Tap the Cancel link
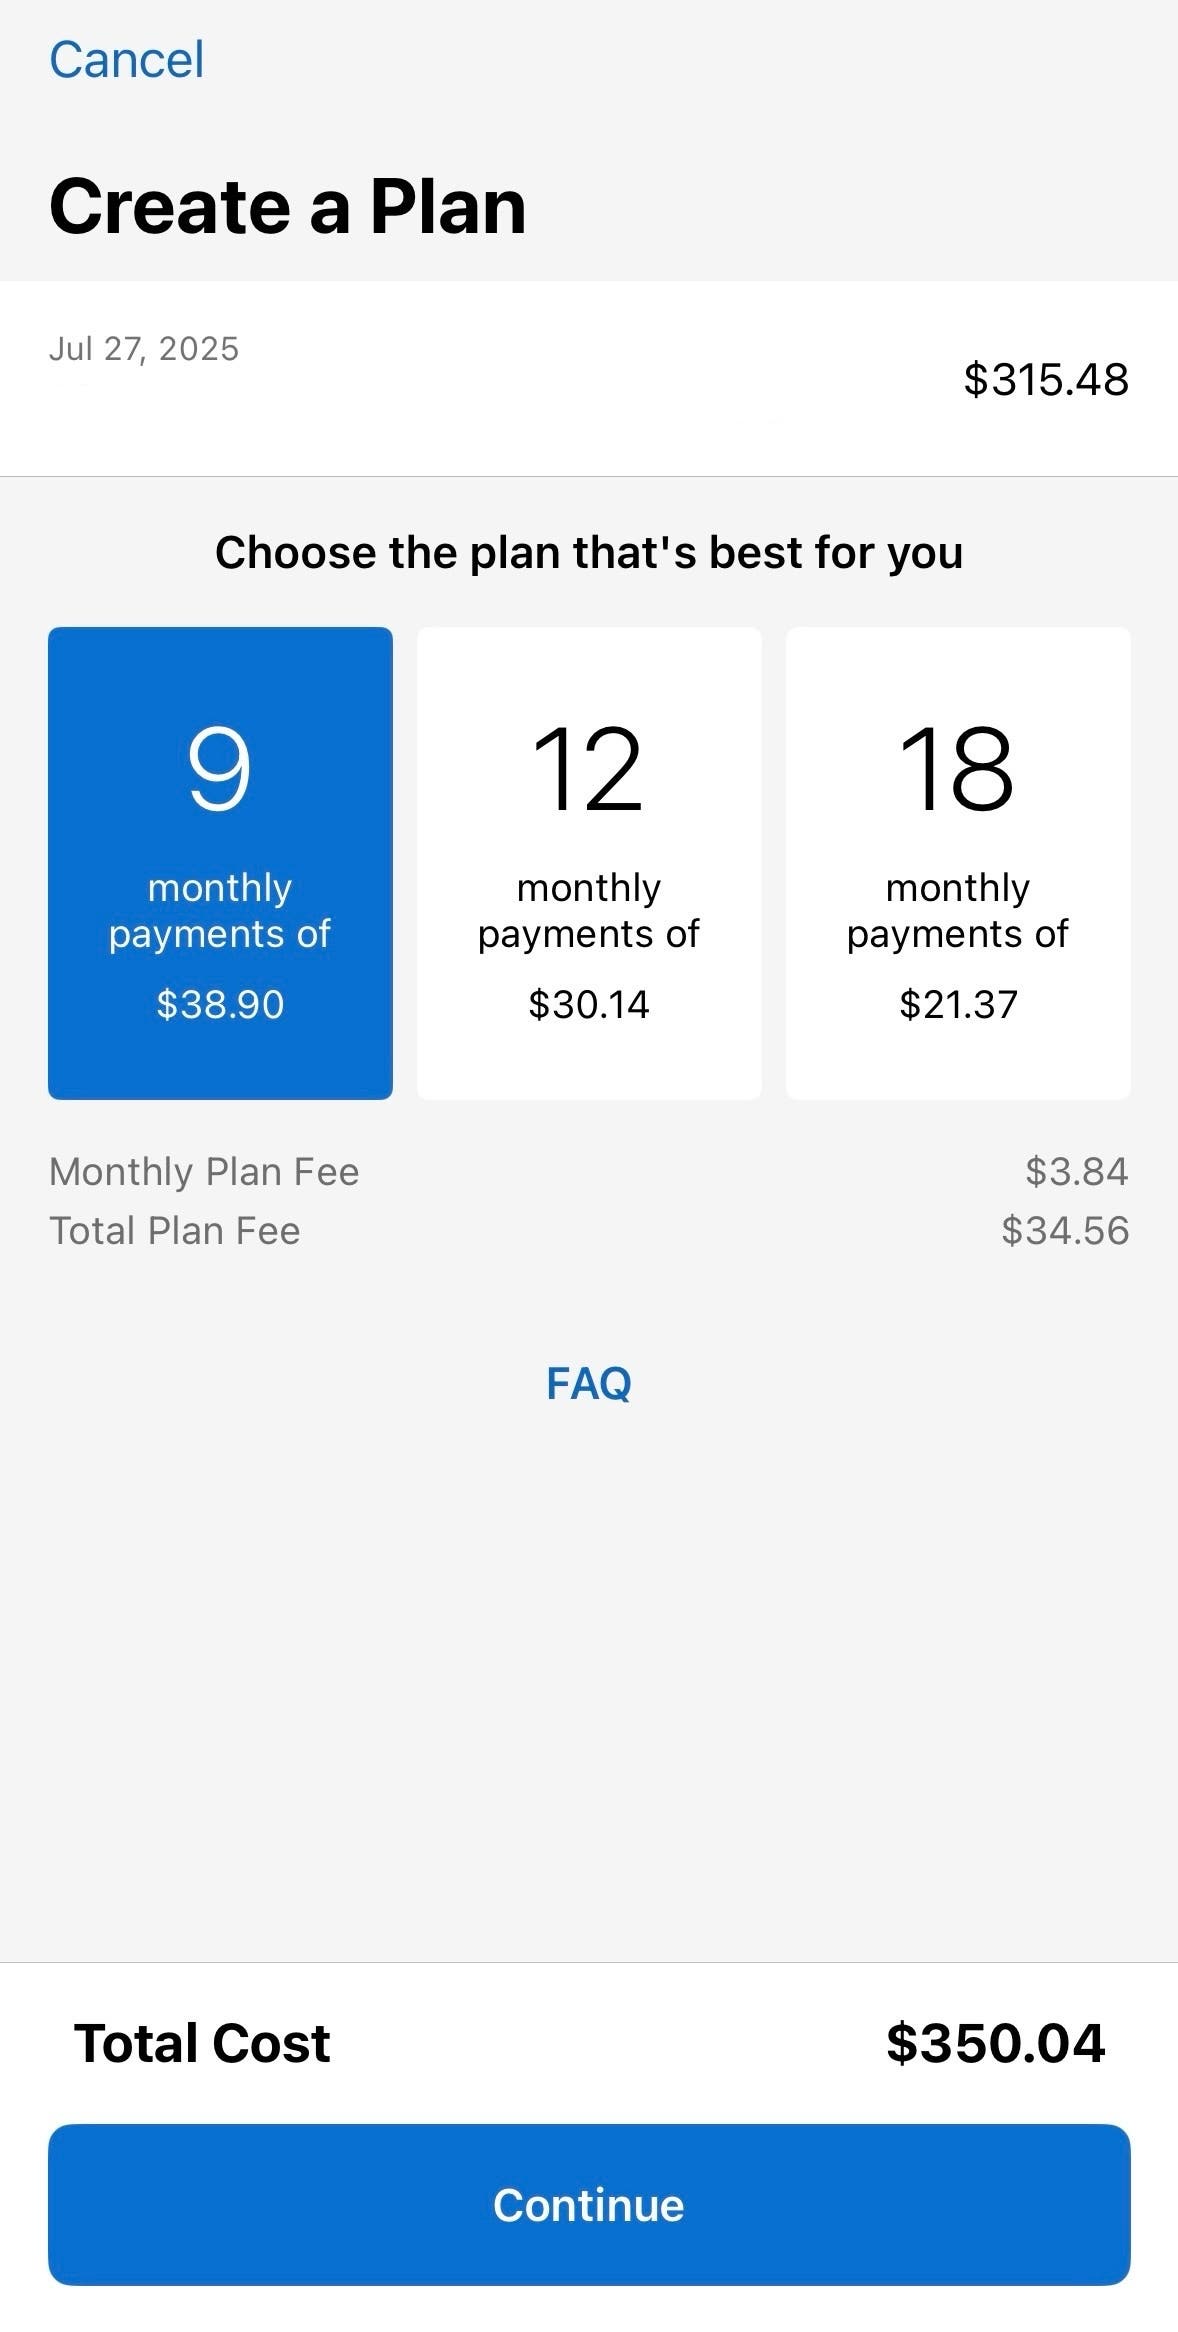The height and width of the screenshot is (2332, 1178). click(x=127, y=60)
